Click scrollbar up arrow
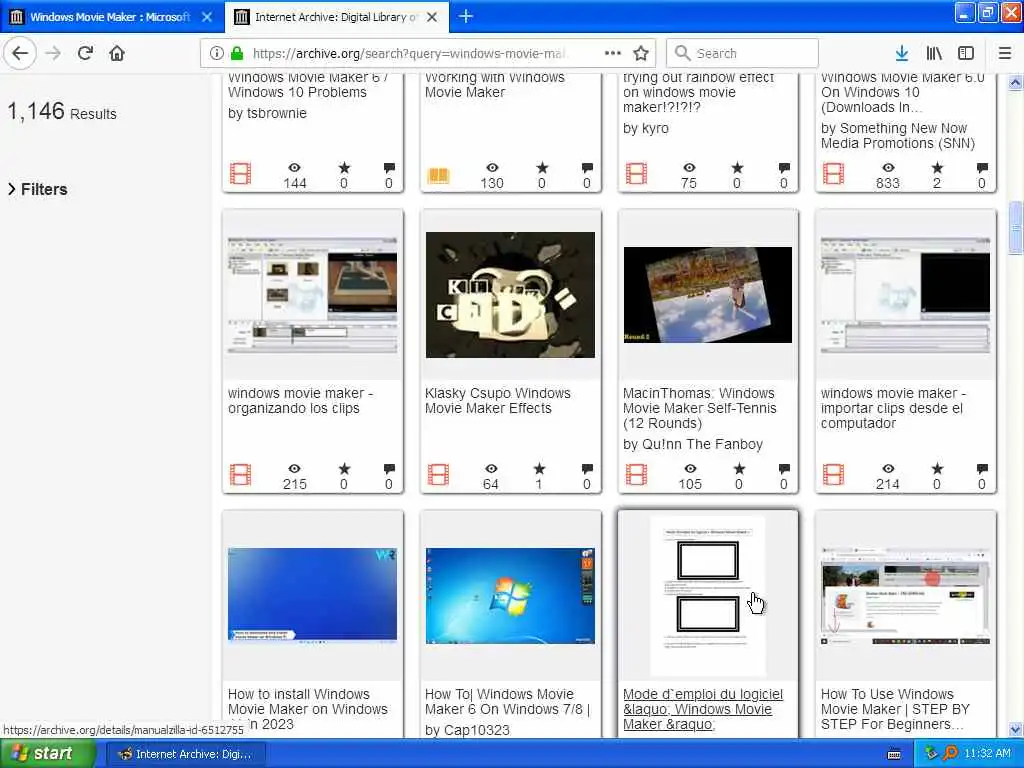 click(1016, 82)
